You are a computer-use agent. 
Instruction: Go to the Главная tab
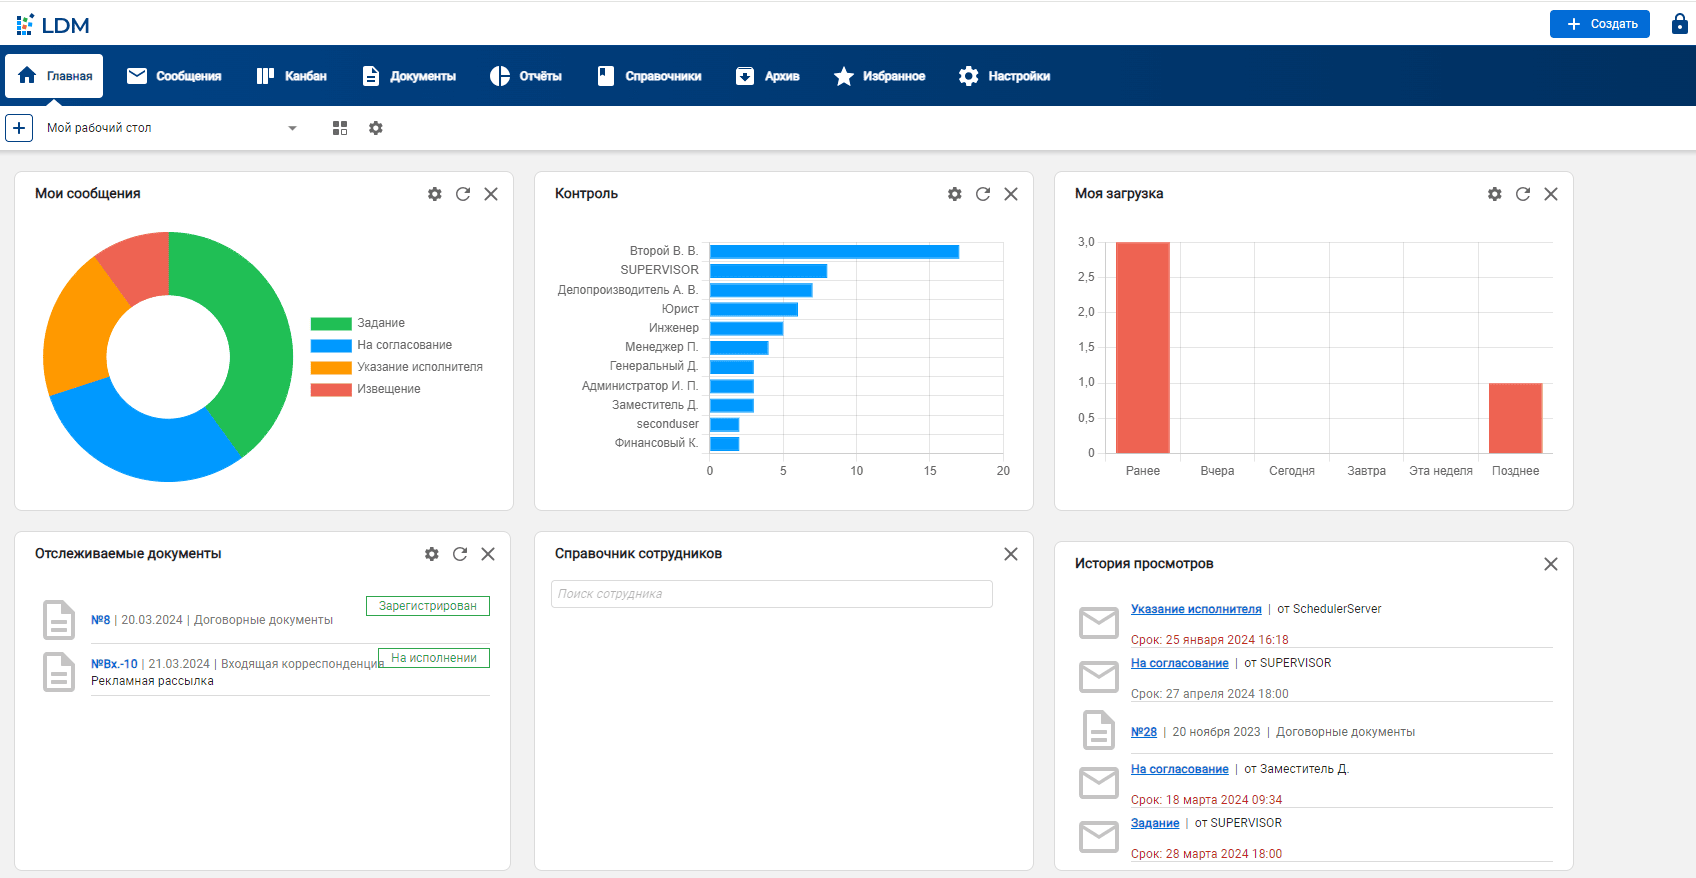[x=54, y=76]
